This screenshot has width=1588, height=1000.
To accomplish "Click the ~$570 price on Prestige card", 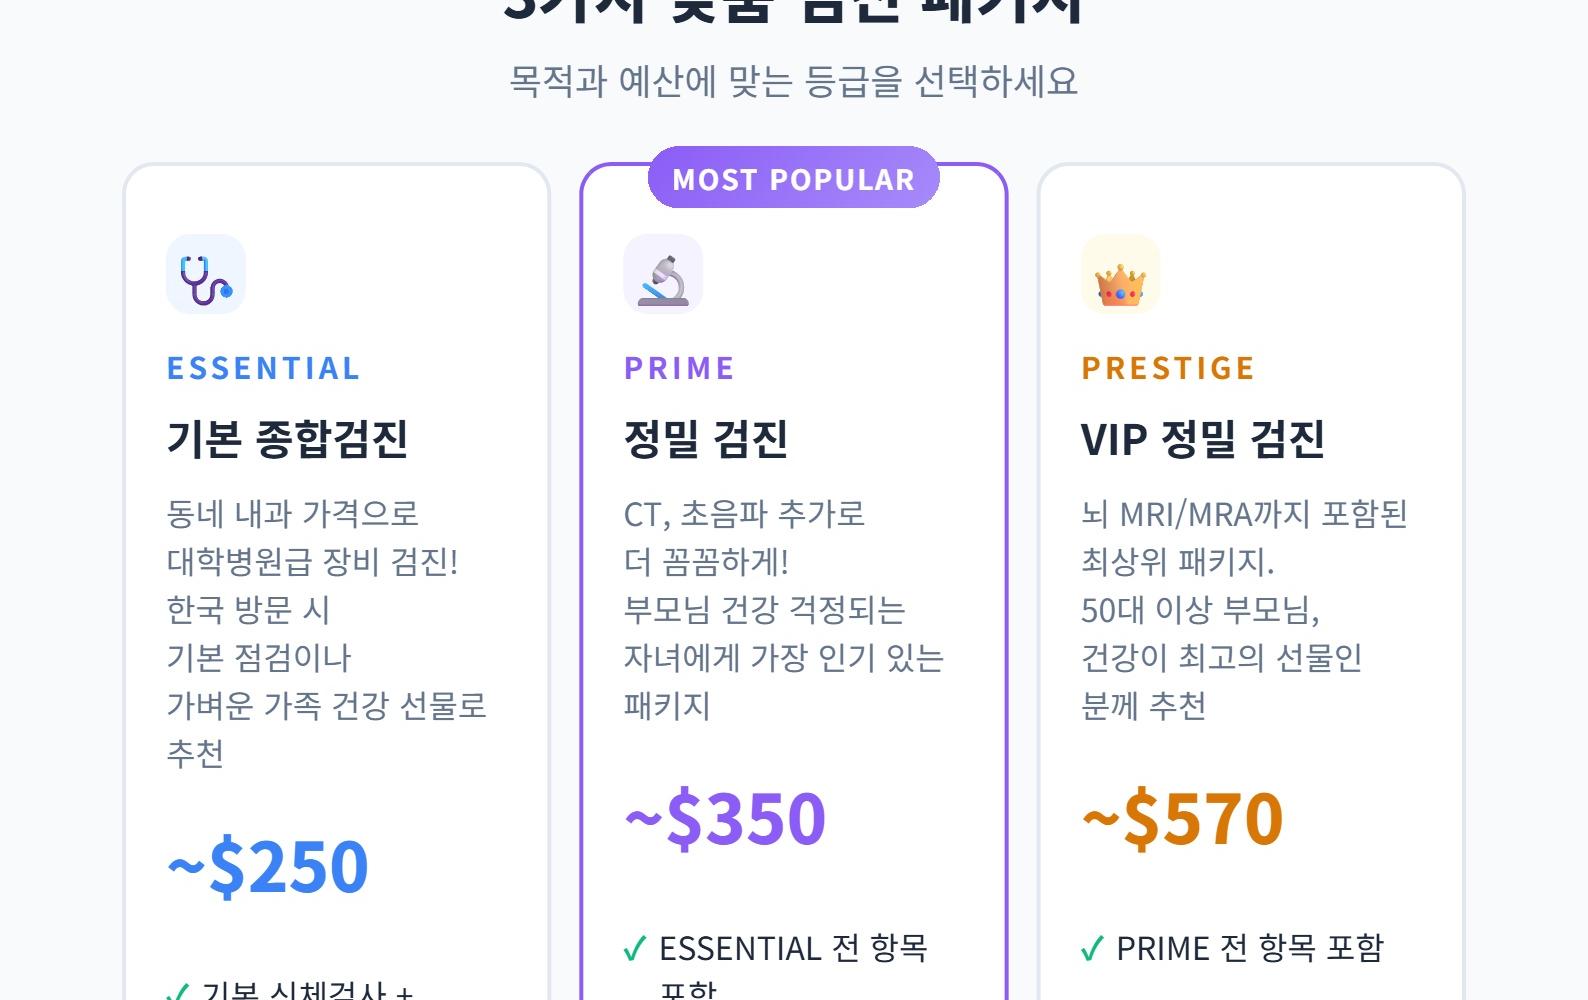I will pyautogui.click(x=1182, y=818).
